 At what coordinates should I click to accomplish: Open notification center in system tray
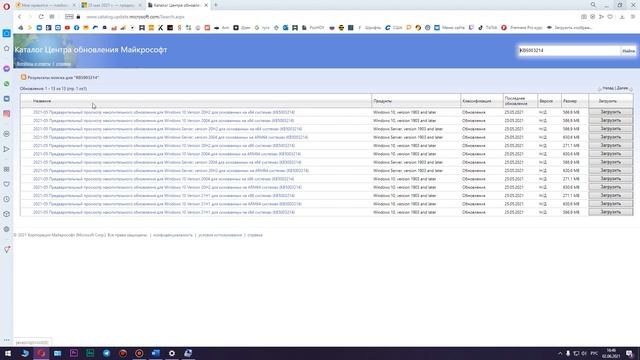coord(630,353)
